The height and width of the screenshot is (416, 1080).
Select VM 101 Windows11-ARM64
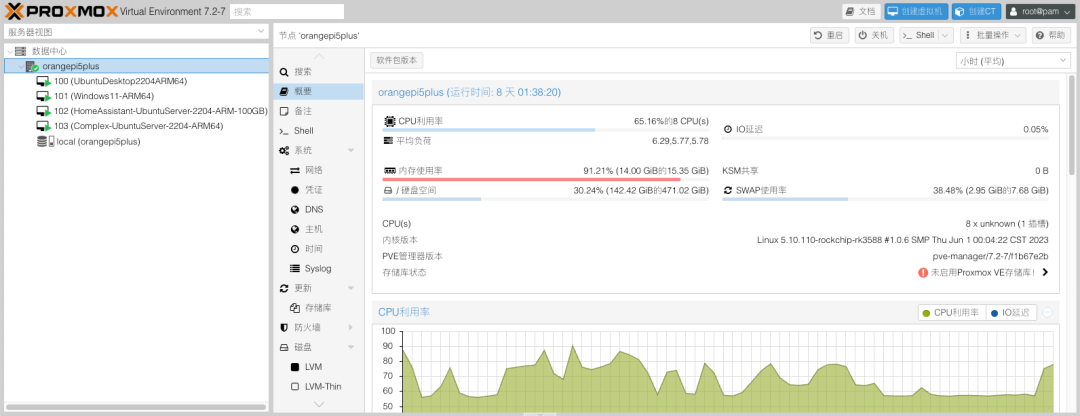click(x=104, y=96)
